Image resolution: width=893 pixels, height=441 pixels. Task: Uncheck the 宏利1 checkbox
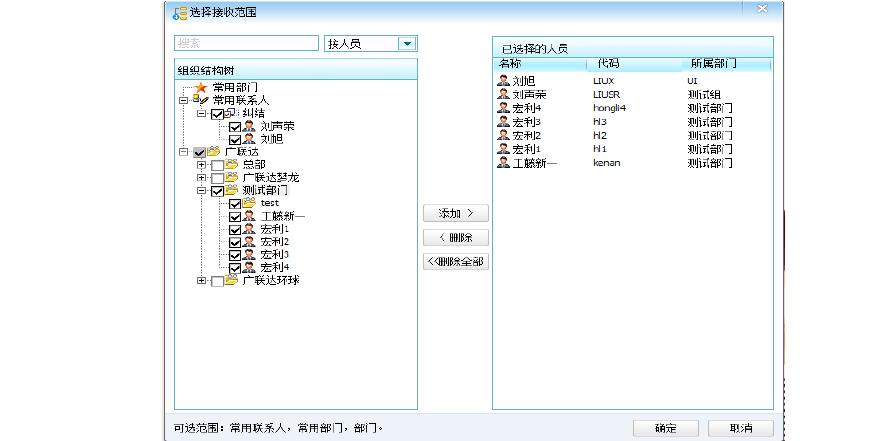pos(235,229)
